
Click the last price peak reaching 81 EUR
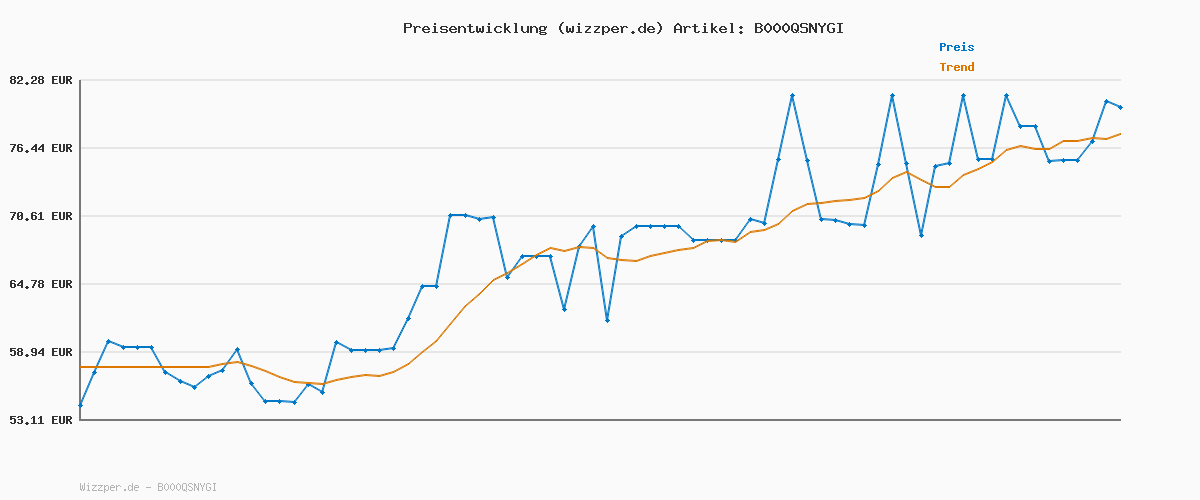[x=1006, y=95]
